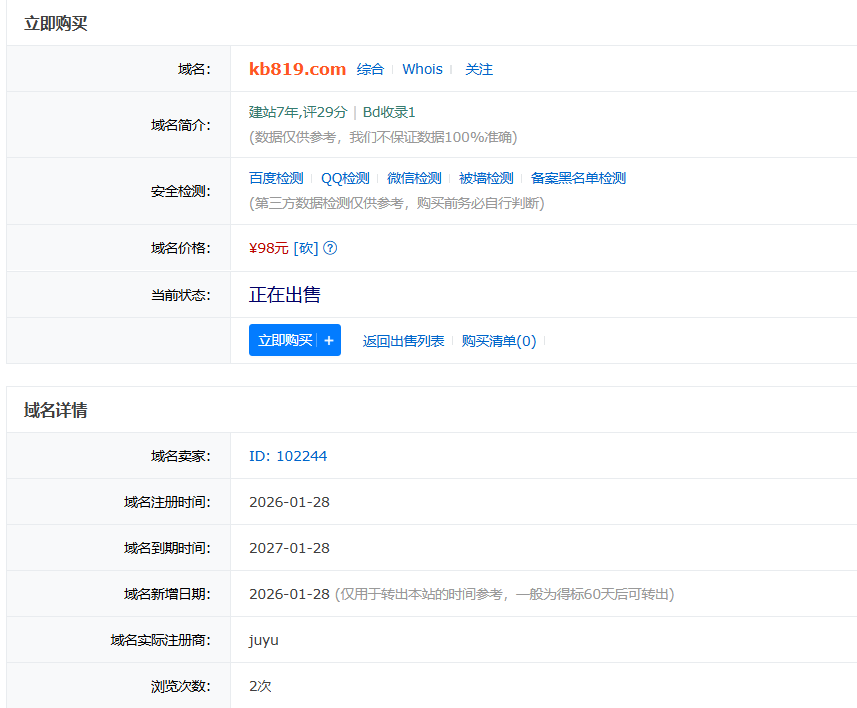
Task: Click the Bd收录1 index info
Action: tap(389, 112)
